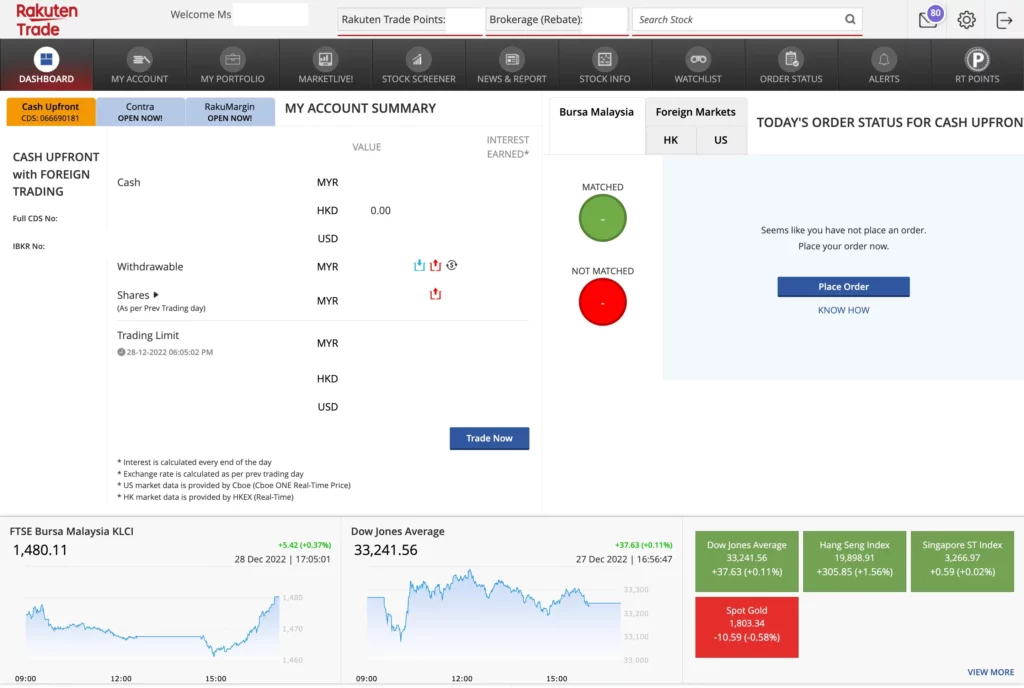1024x688 pixels.
Task: Open the mail inbox with 80 badge
Action: pyautogui.click(x=929, y=19)
